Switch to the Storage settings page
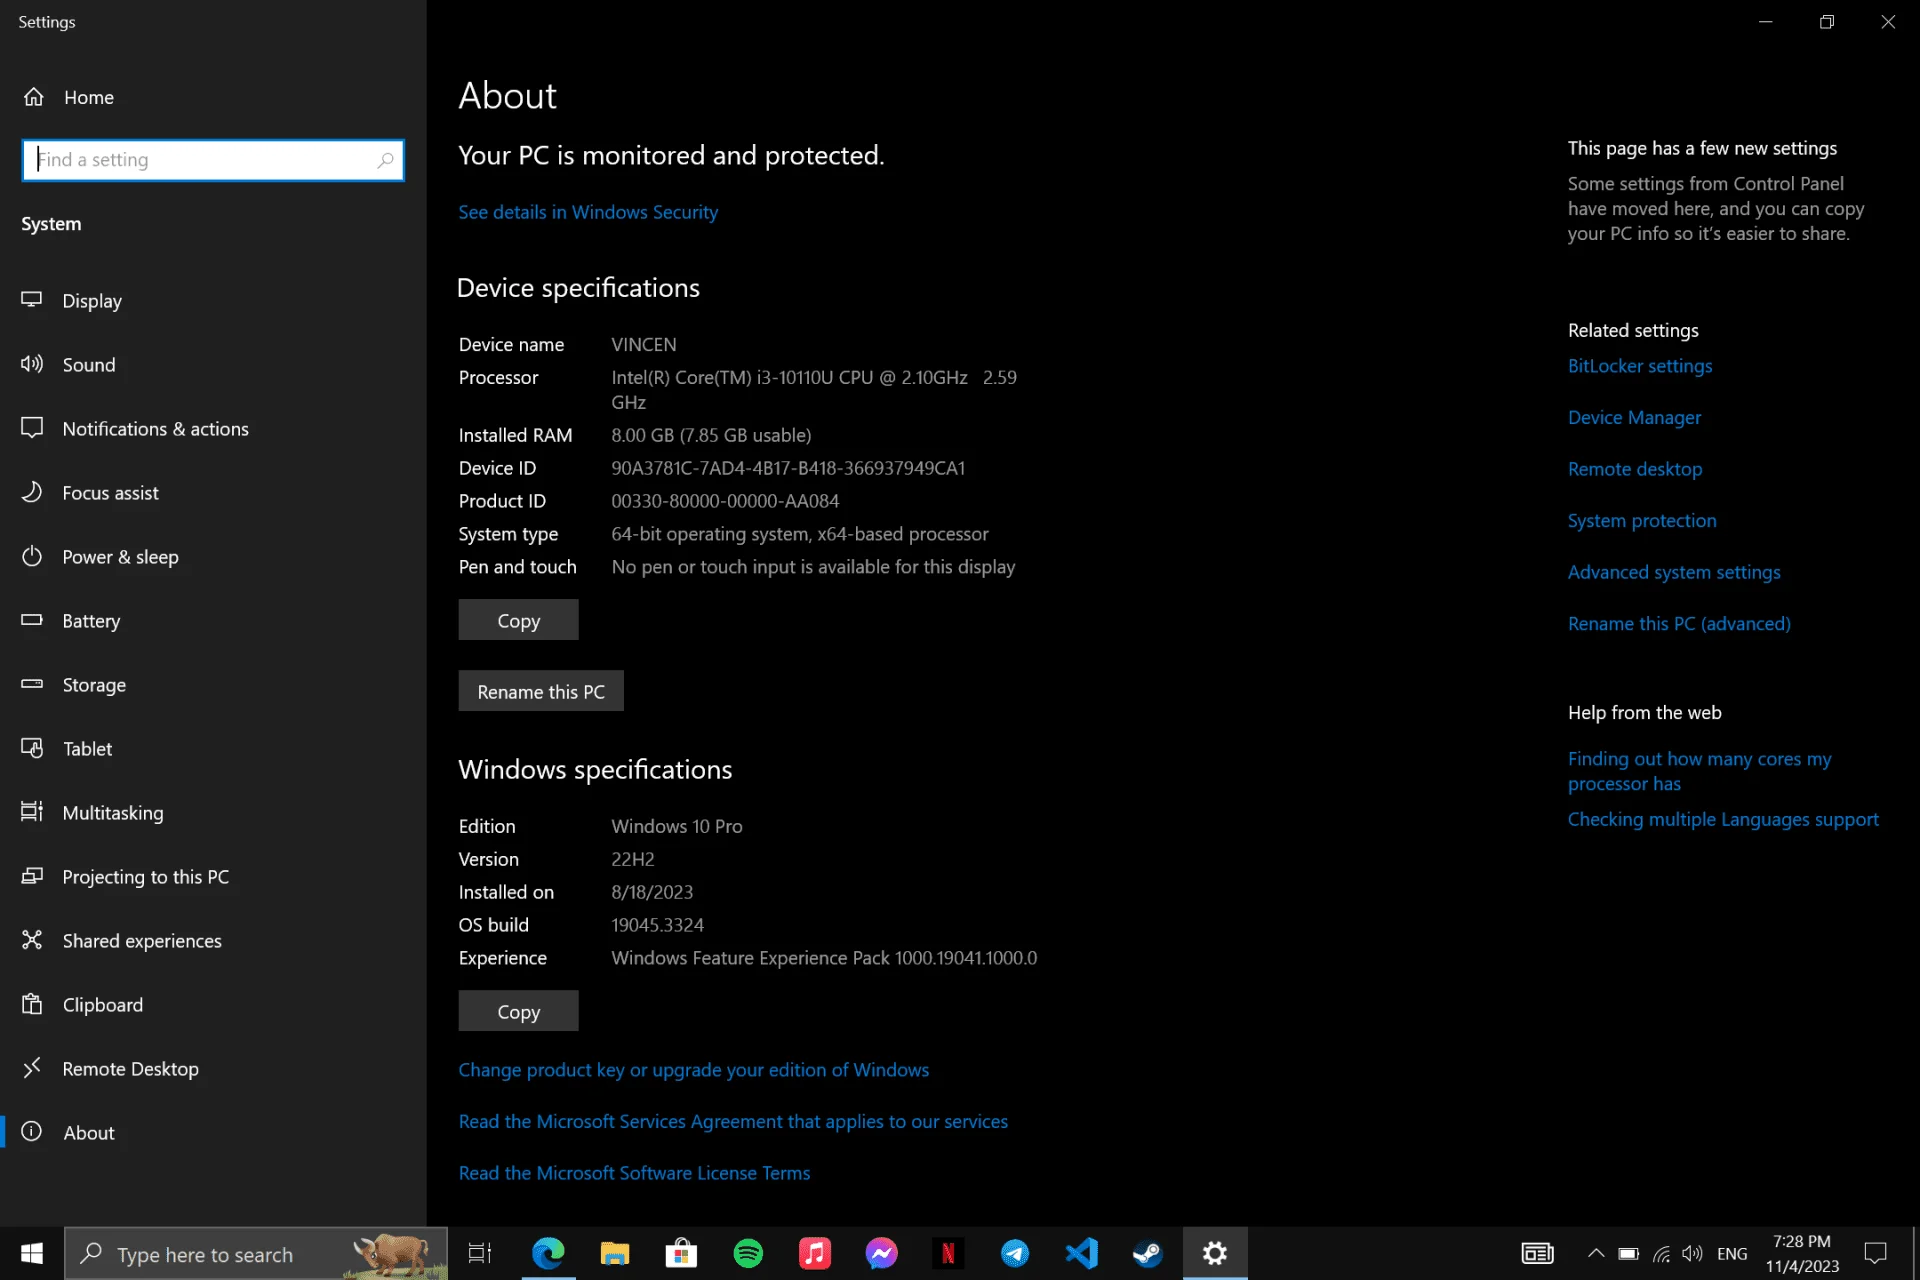 213,685
